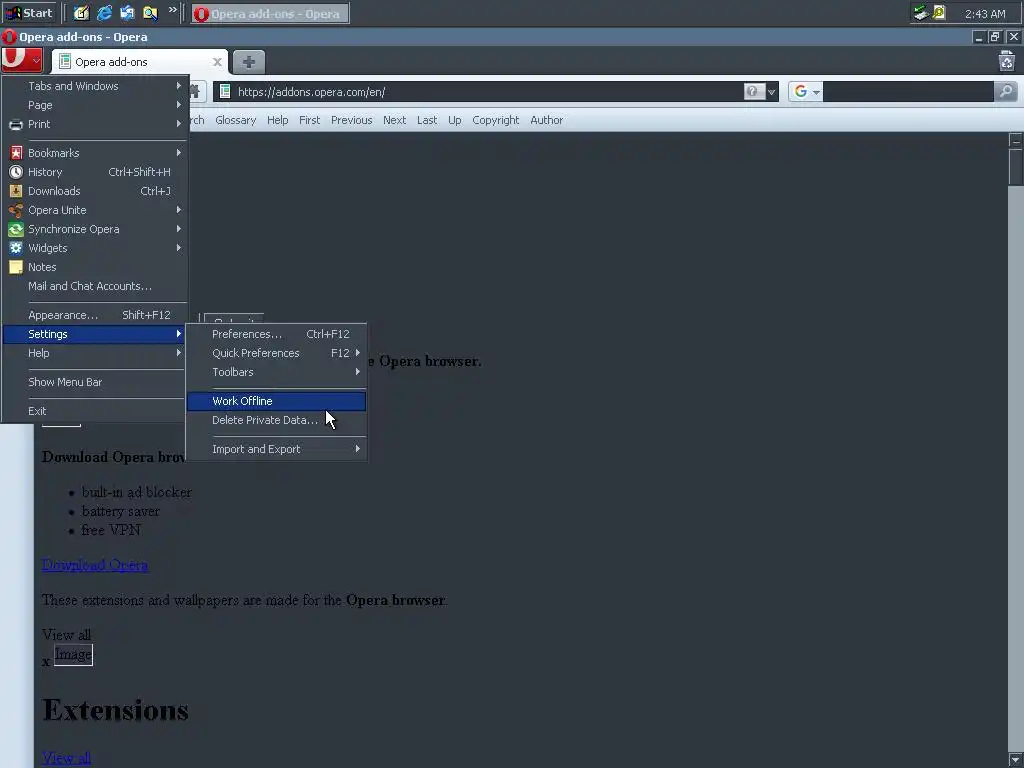Viewport: 1024px width, 768px height.
Task: Choose Exit from the Opera menu
Action: pos(95,411)
